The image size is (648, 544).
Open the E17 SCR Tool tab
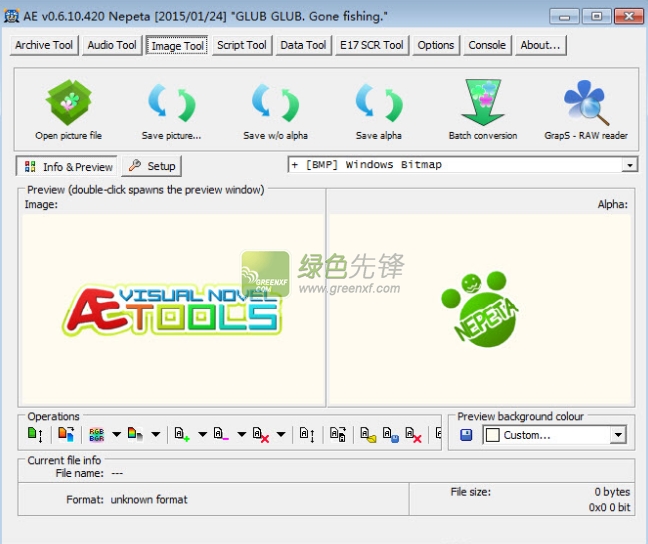tap(372, 45)
